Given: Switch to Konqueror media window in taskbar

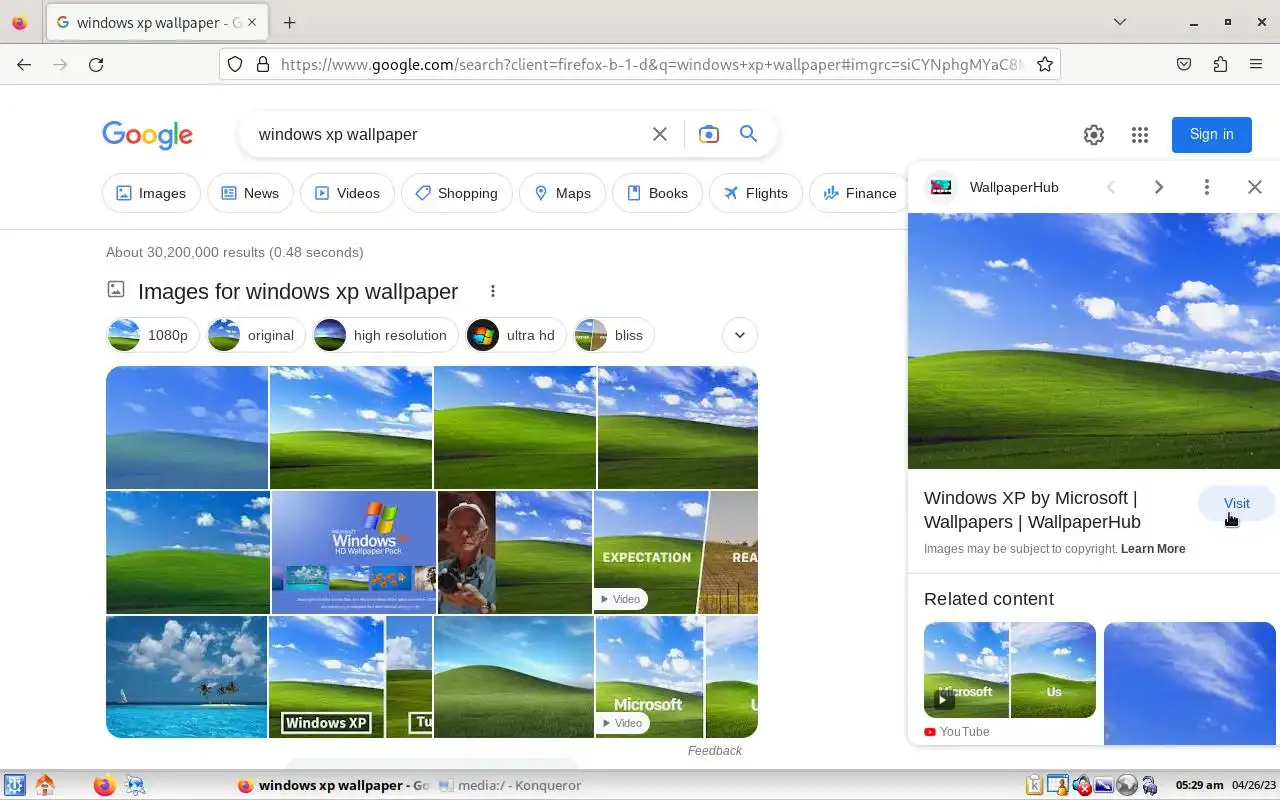Looking at the screenshot, I should pyautogui.click(x=510, y=785).
